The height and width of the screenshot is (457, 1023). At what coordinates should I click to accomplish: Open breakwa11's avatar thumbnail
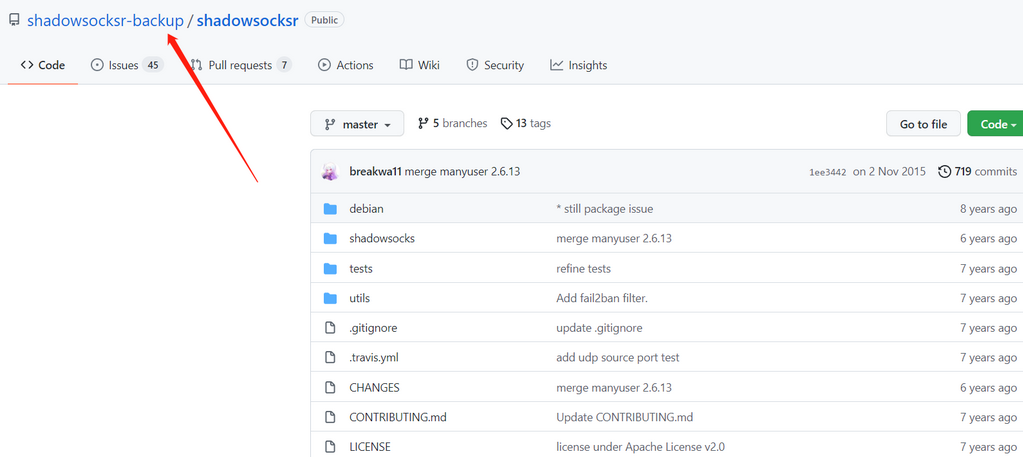[331, 172]
